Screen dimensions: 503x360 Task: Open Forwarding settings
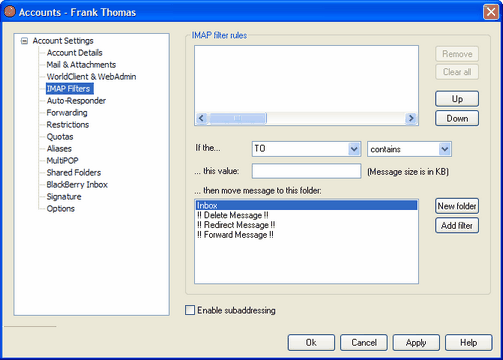[x=67, y=113]
